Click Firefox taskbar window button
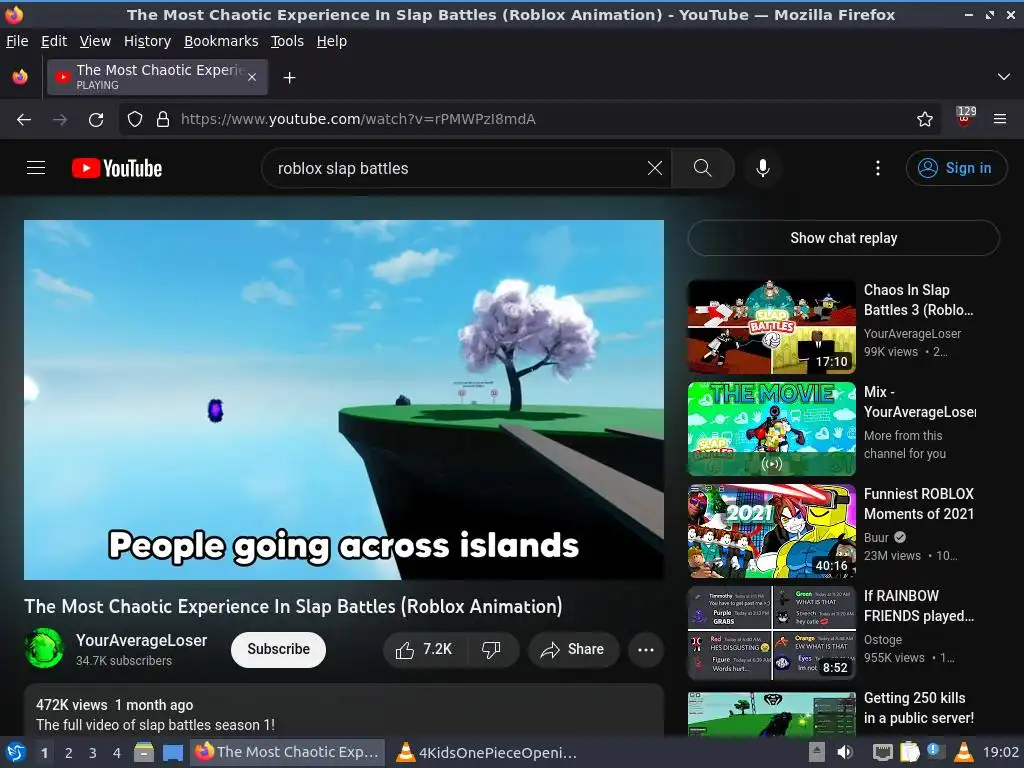The width and height of the screenshot is (1024, 768). pos(287,753)
